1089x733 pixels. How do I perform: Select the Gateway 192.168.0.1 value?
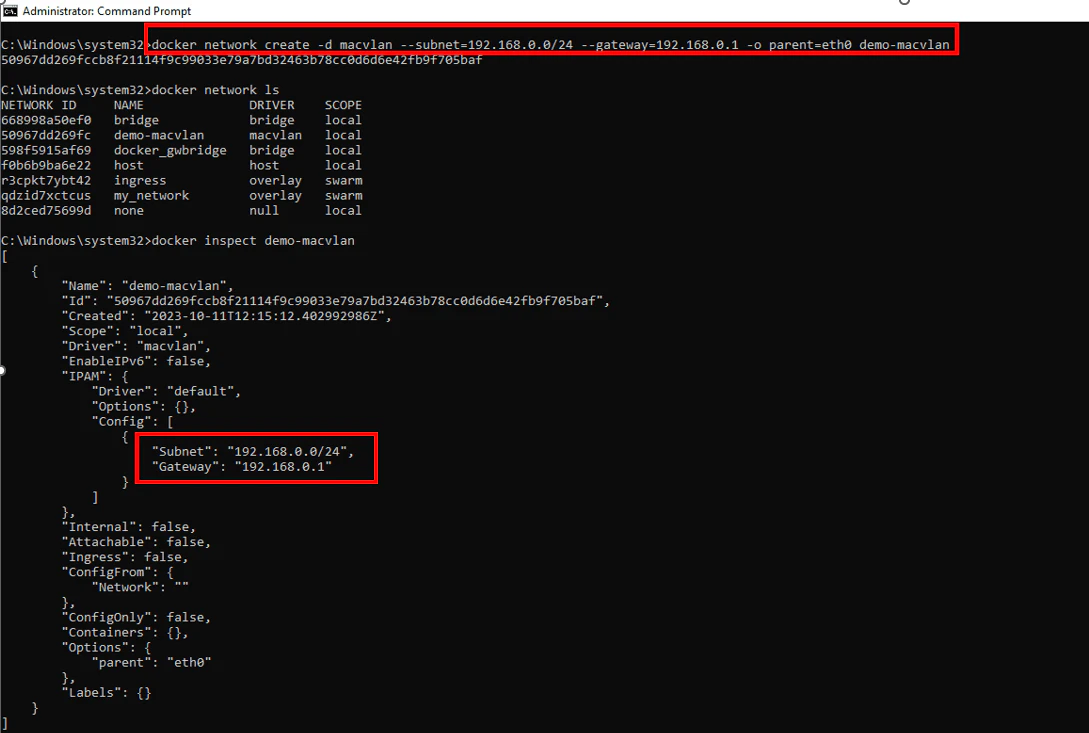pyautogui.click(x=243, y=466)
